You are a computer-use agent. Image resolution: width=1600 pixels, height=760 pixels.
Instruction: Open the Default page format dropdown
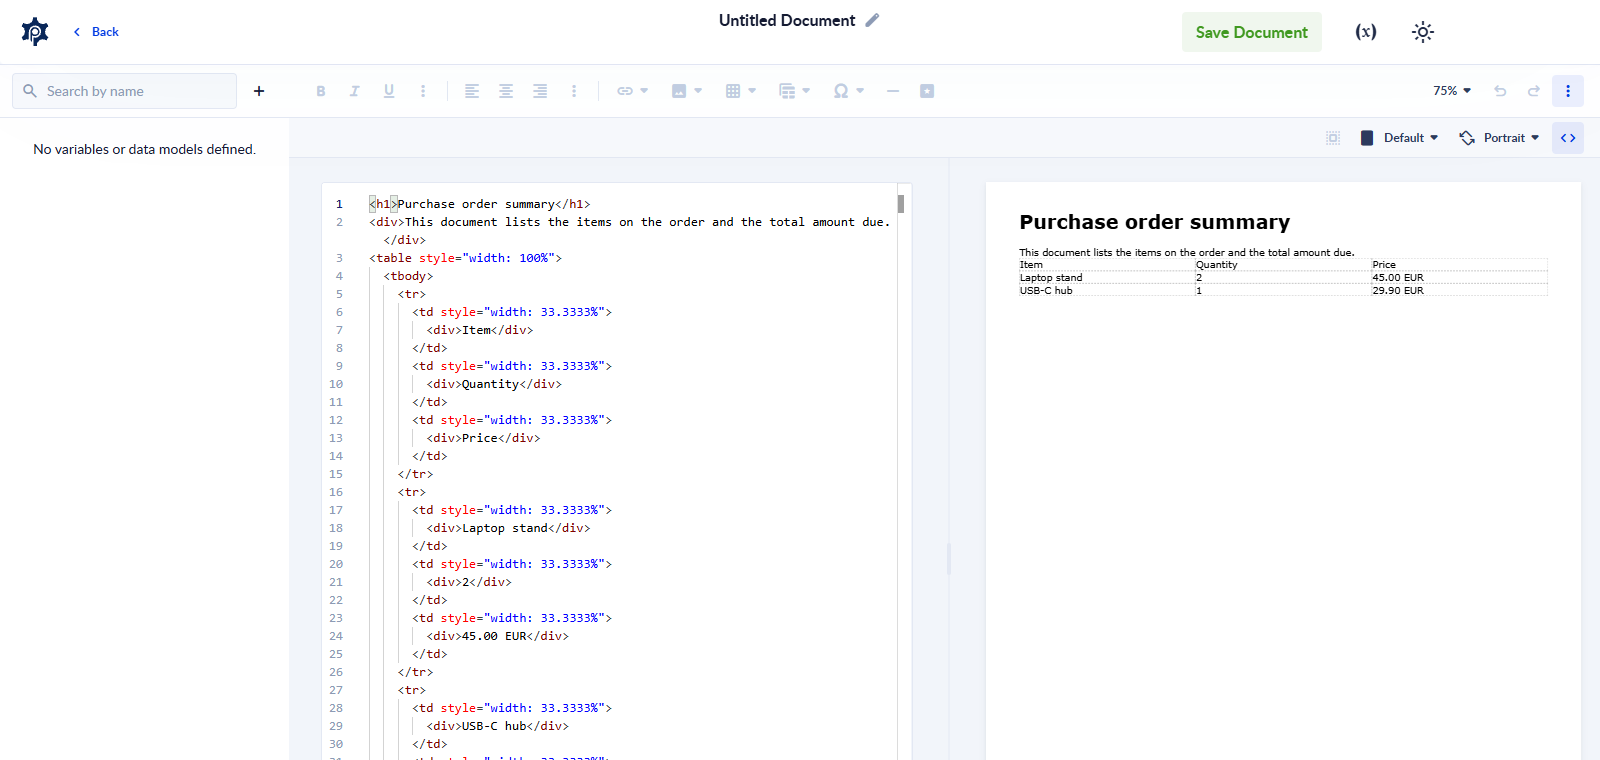1399,138
